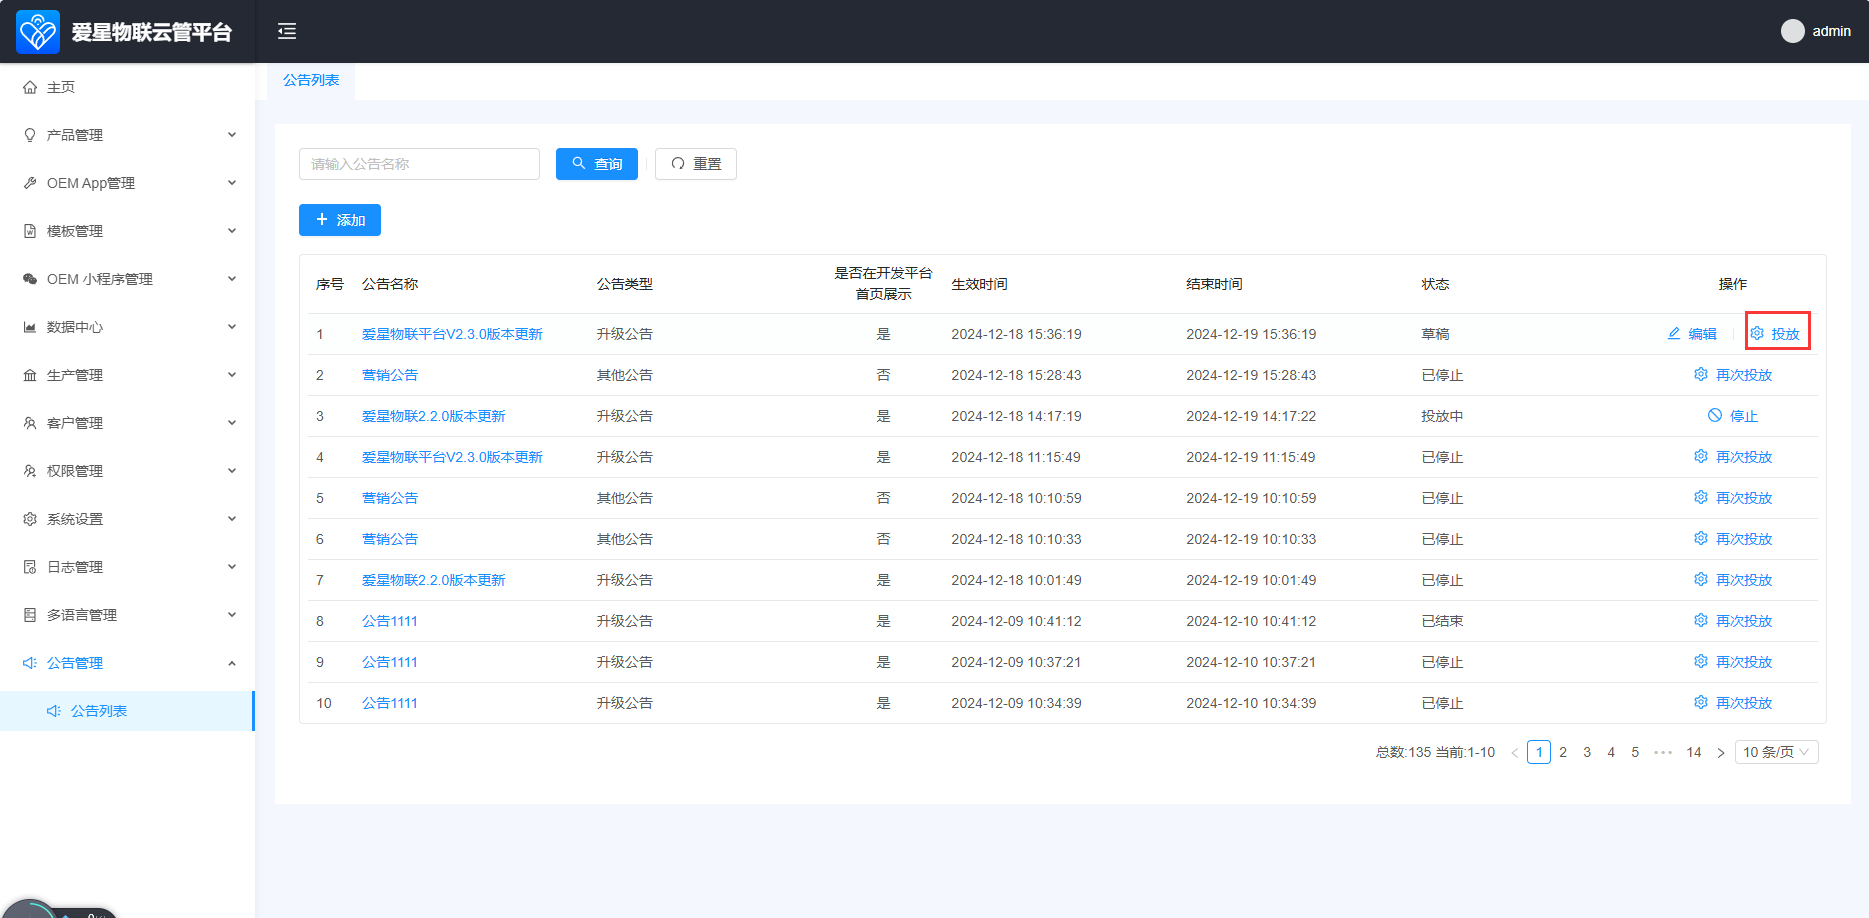Click the 产品管理 lightbulb icon

(x=30, y=135)
